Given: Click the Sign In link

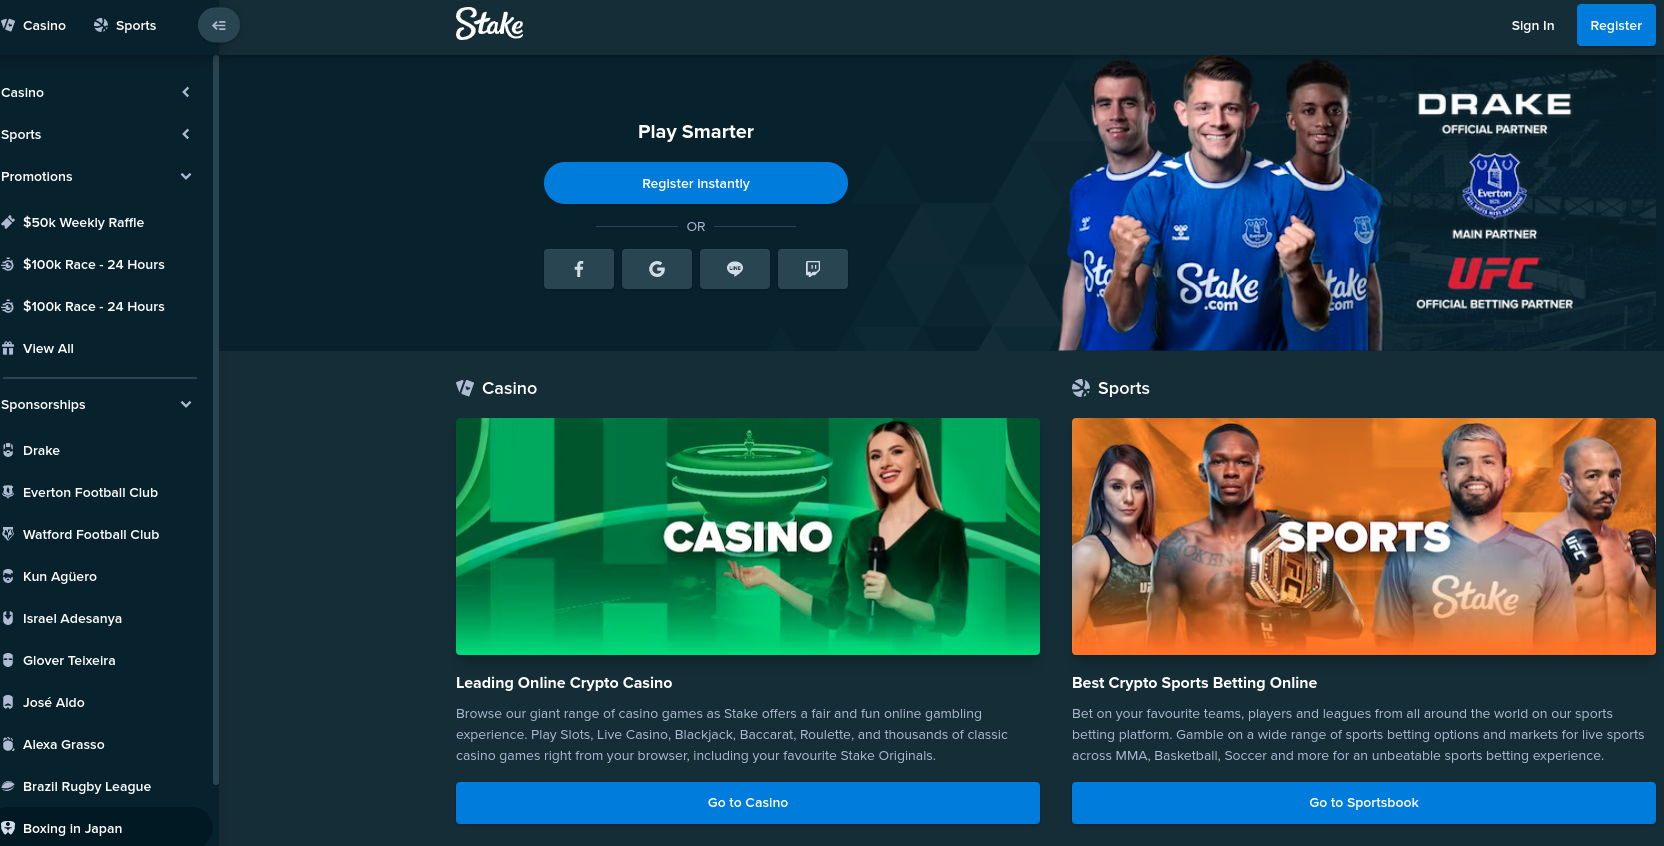Looking at the screenshot, I should (1533, 25).
